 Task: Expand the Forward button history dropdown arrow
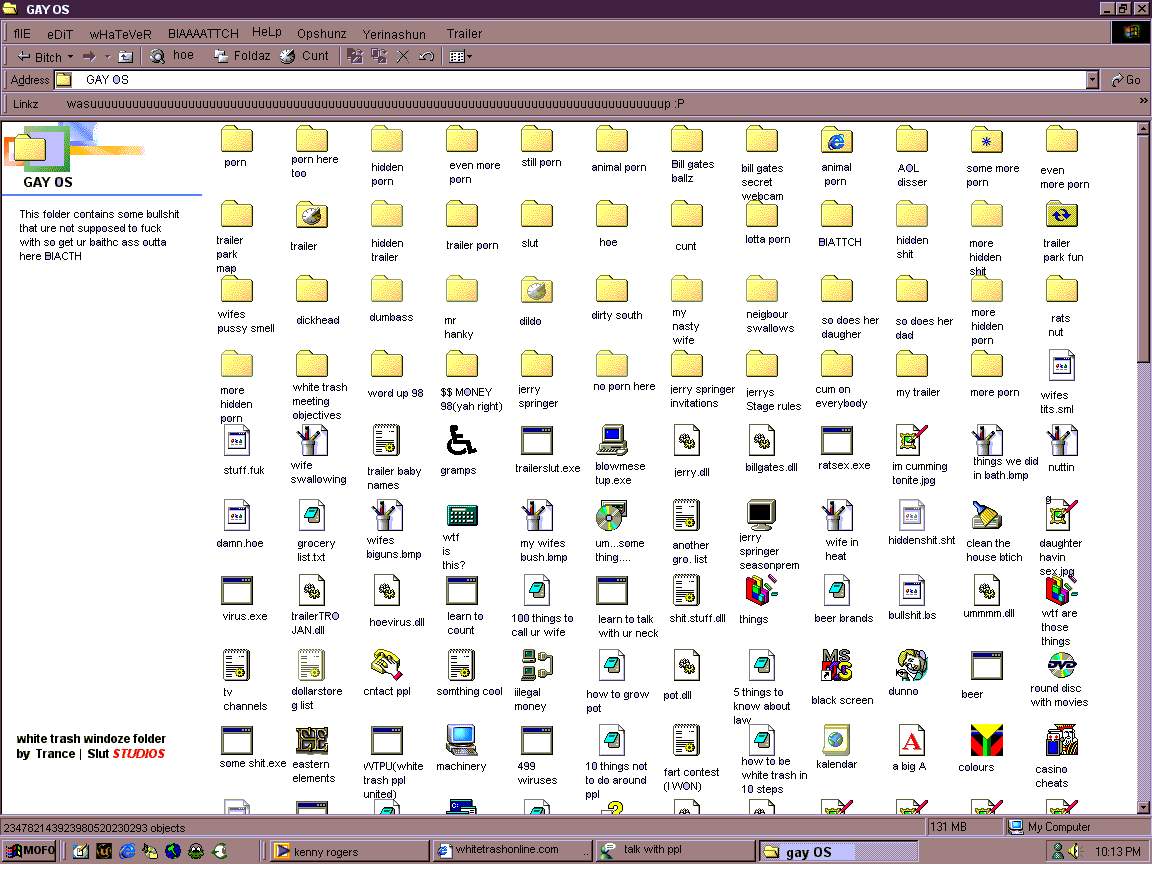point(107,57)
